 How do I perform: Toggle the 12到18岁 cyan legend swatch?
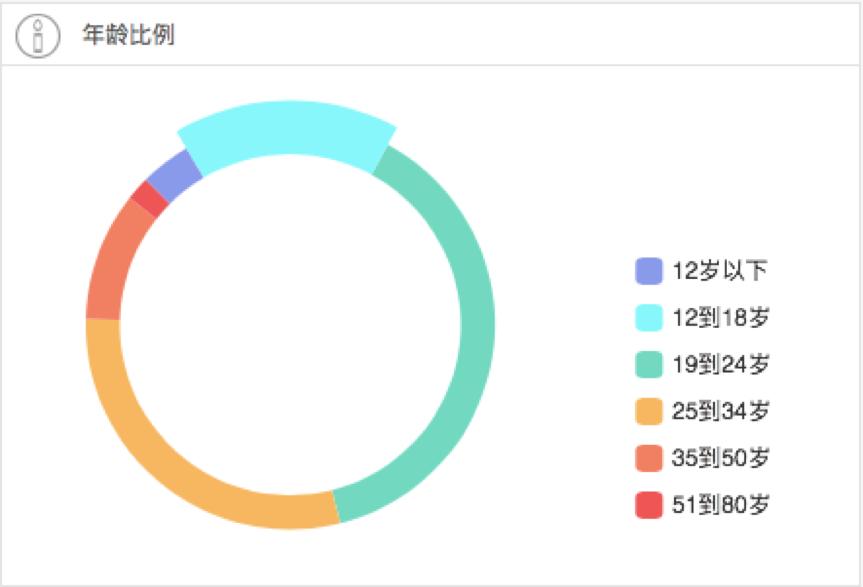(649, 317)
